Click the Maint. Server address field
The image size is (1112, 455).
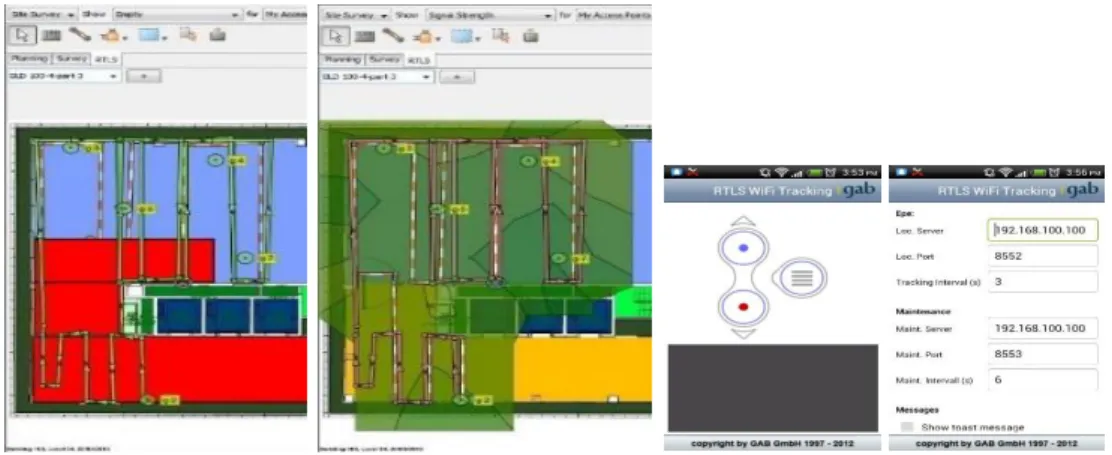coord(1042,328)
